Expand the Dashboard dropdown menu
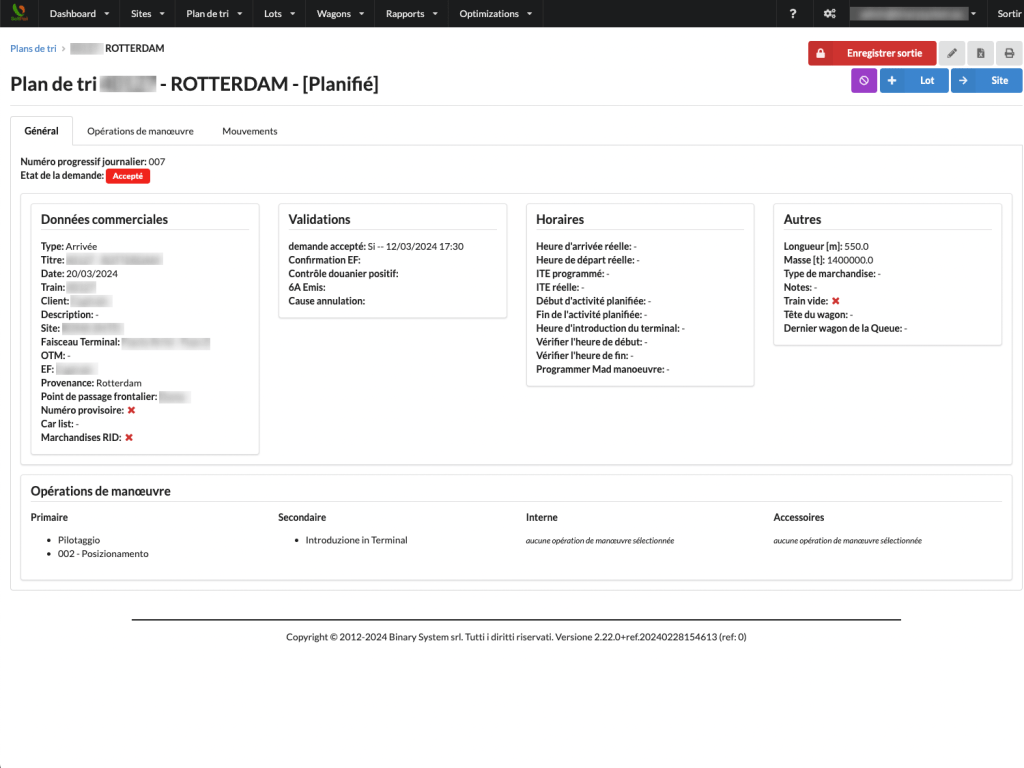Viewport: 1024px width, 768px height. 79,14
